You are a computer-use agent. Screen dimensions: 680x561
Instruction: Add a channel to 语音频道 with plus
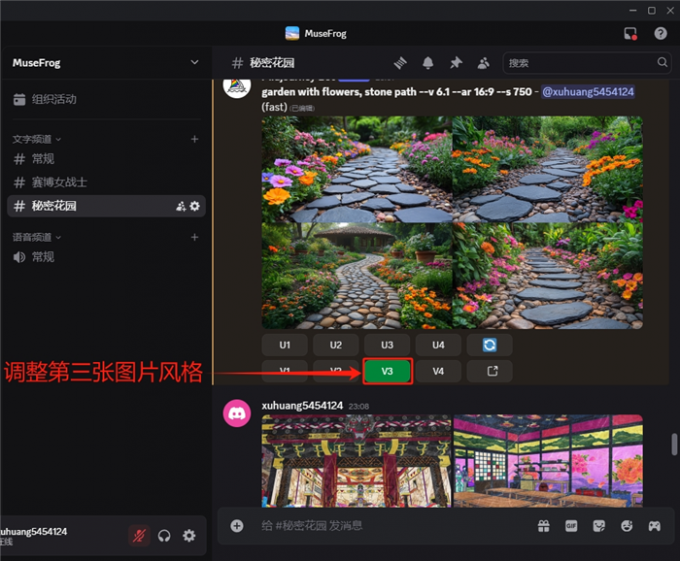pyautogui.click(x=195, y=237)
